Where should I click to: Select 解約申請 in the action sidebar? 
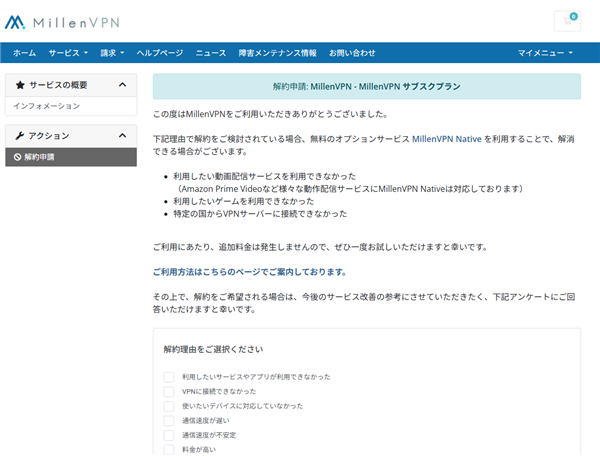[71, 157]
